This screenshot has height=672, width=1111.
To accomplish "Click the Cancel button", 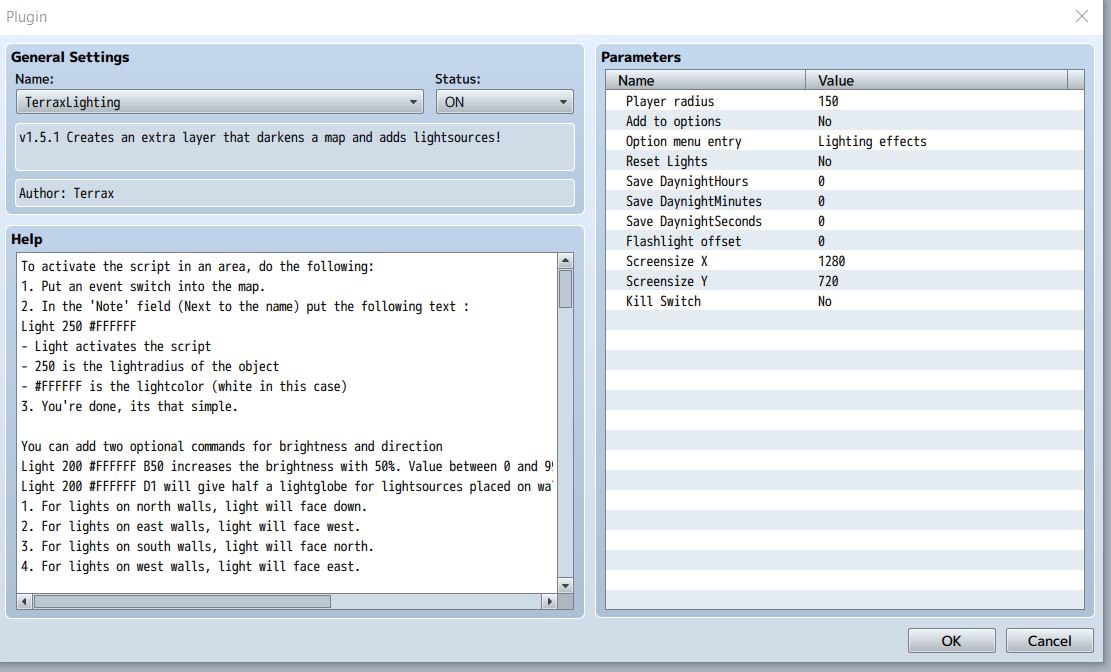I will click(1049, 641).
